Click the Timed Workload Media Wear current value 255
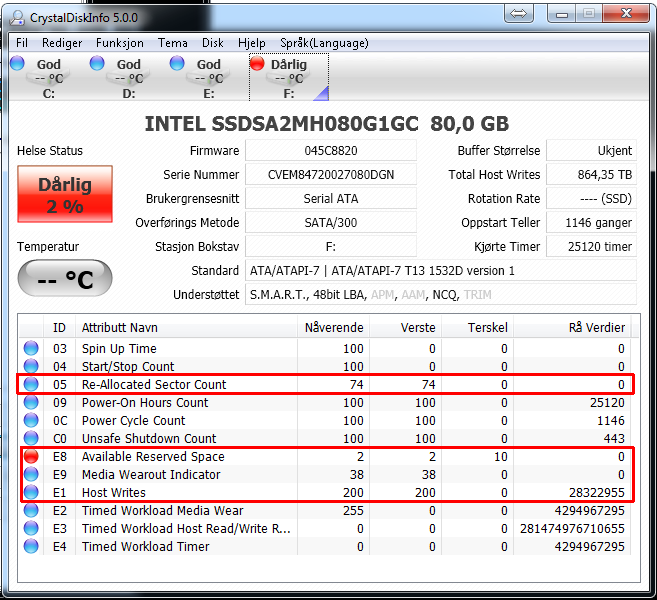The height and width of the screenshot is (600, 657). 353,510
